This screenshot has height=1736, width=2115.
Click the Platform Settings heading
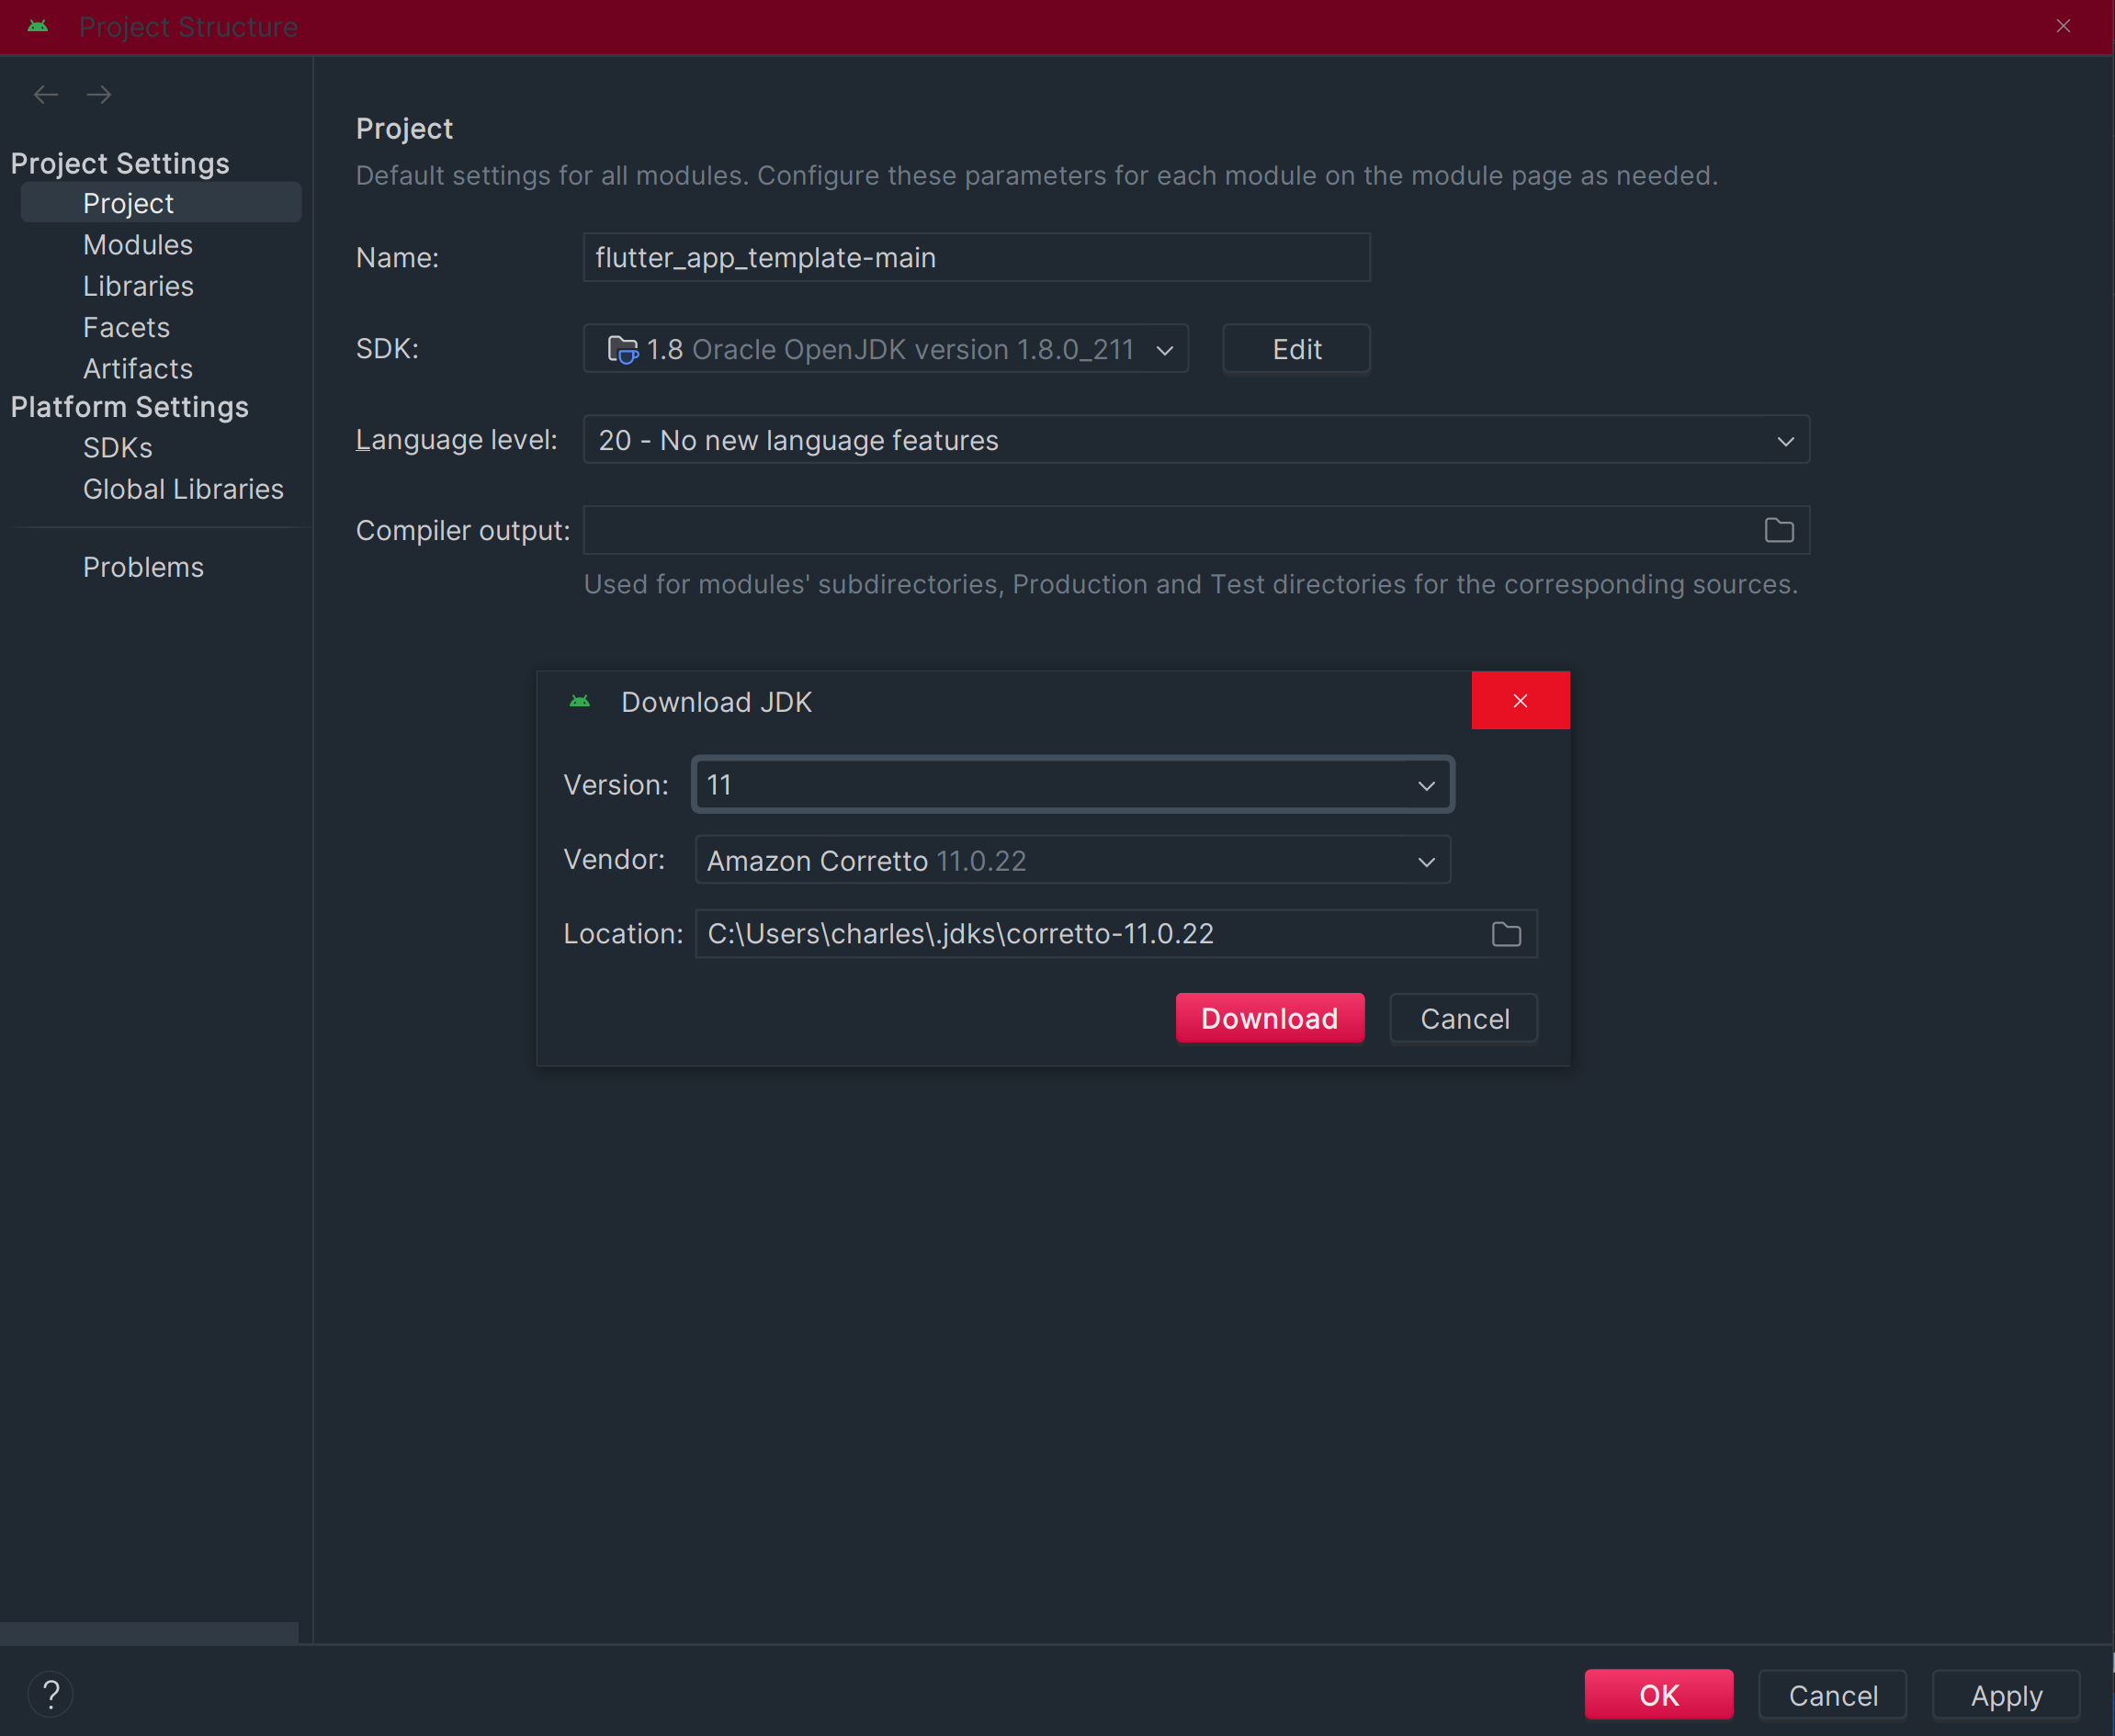130,407
